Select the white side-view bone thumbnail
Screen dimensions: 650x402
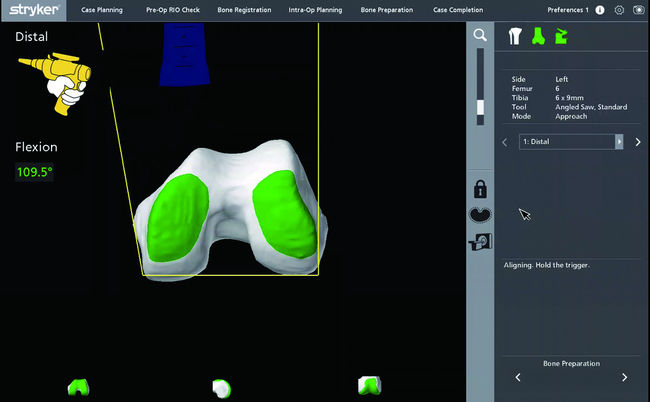pyautogui.click(x=222, y=388)
